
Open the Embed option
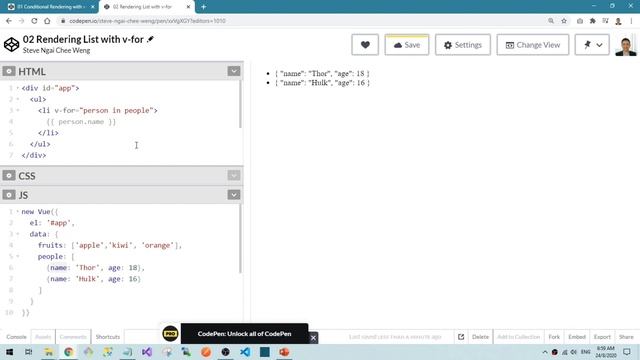pos(577,337)
